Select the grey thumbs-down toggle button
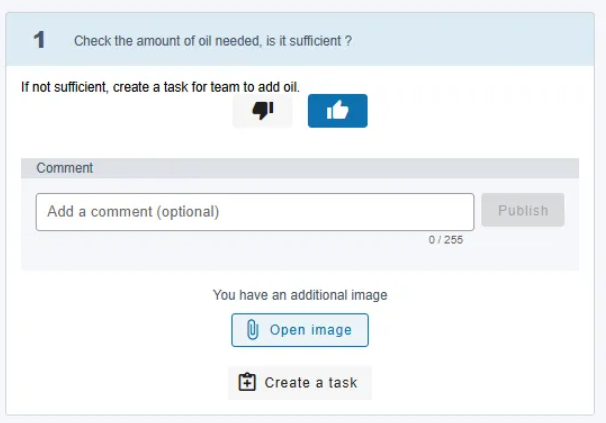606x423 pixels. [262, 111]
